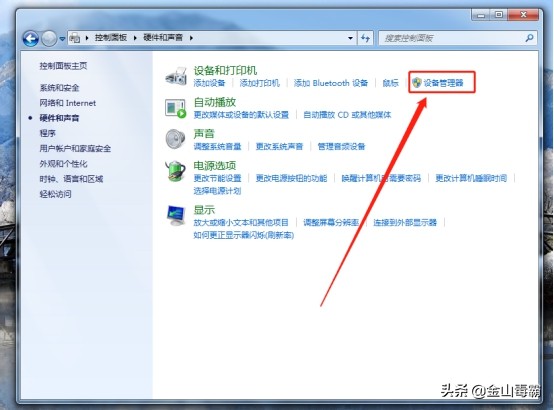Open 外观和个性化 in the sidebar
Viewport: 554px width, 410px height.
coord(63,163)
